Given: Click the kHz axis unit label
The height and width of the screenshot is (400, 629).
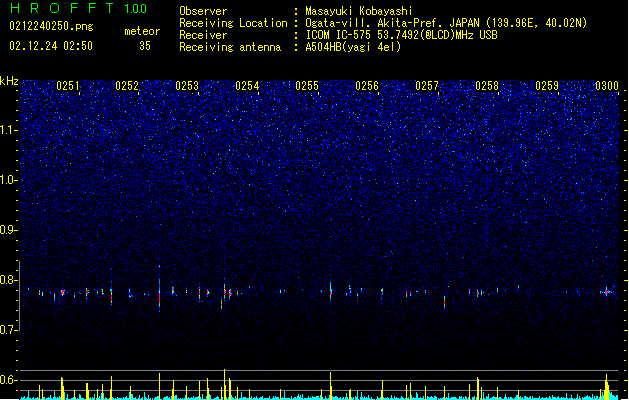Looking at the screenshot, I should (9, 81).
